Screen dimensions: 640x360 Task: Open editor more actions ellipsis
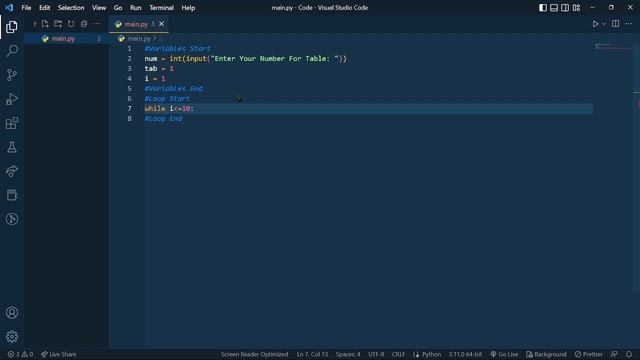[x=629, y=24]
